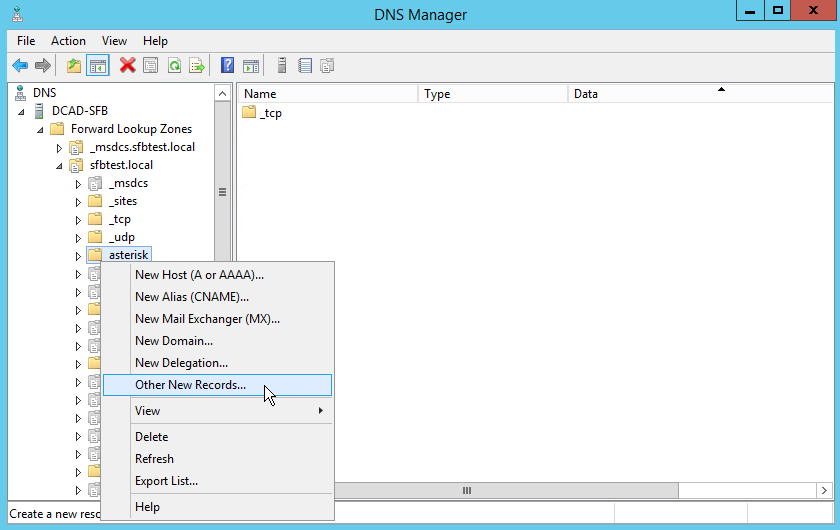Screen dimensions: 840x530
Task: Click the New Server tower icon
Action: (x=282, y=65)
